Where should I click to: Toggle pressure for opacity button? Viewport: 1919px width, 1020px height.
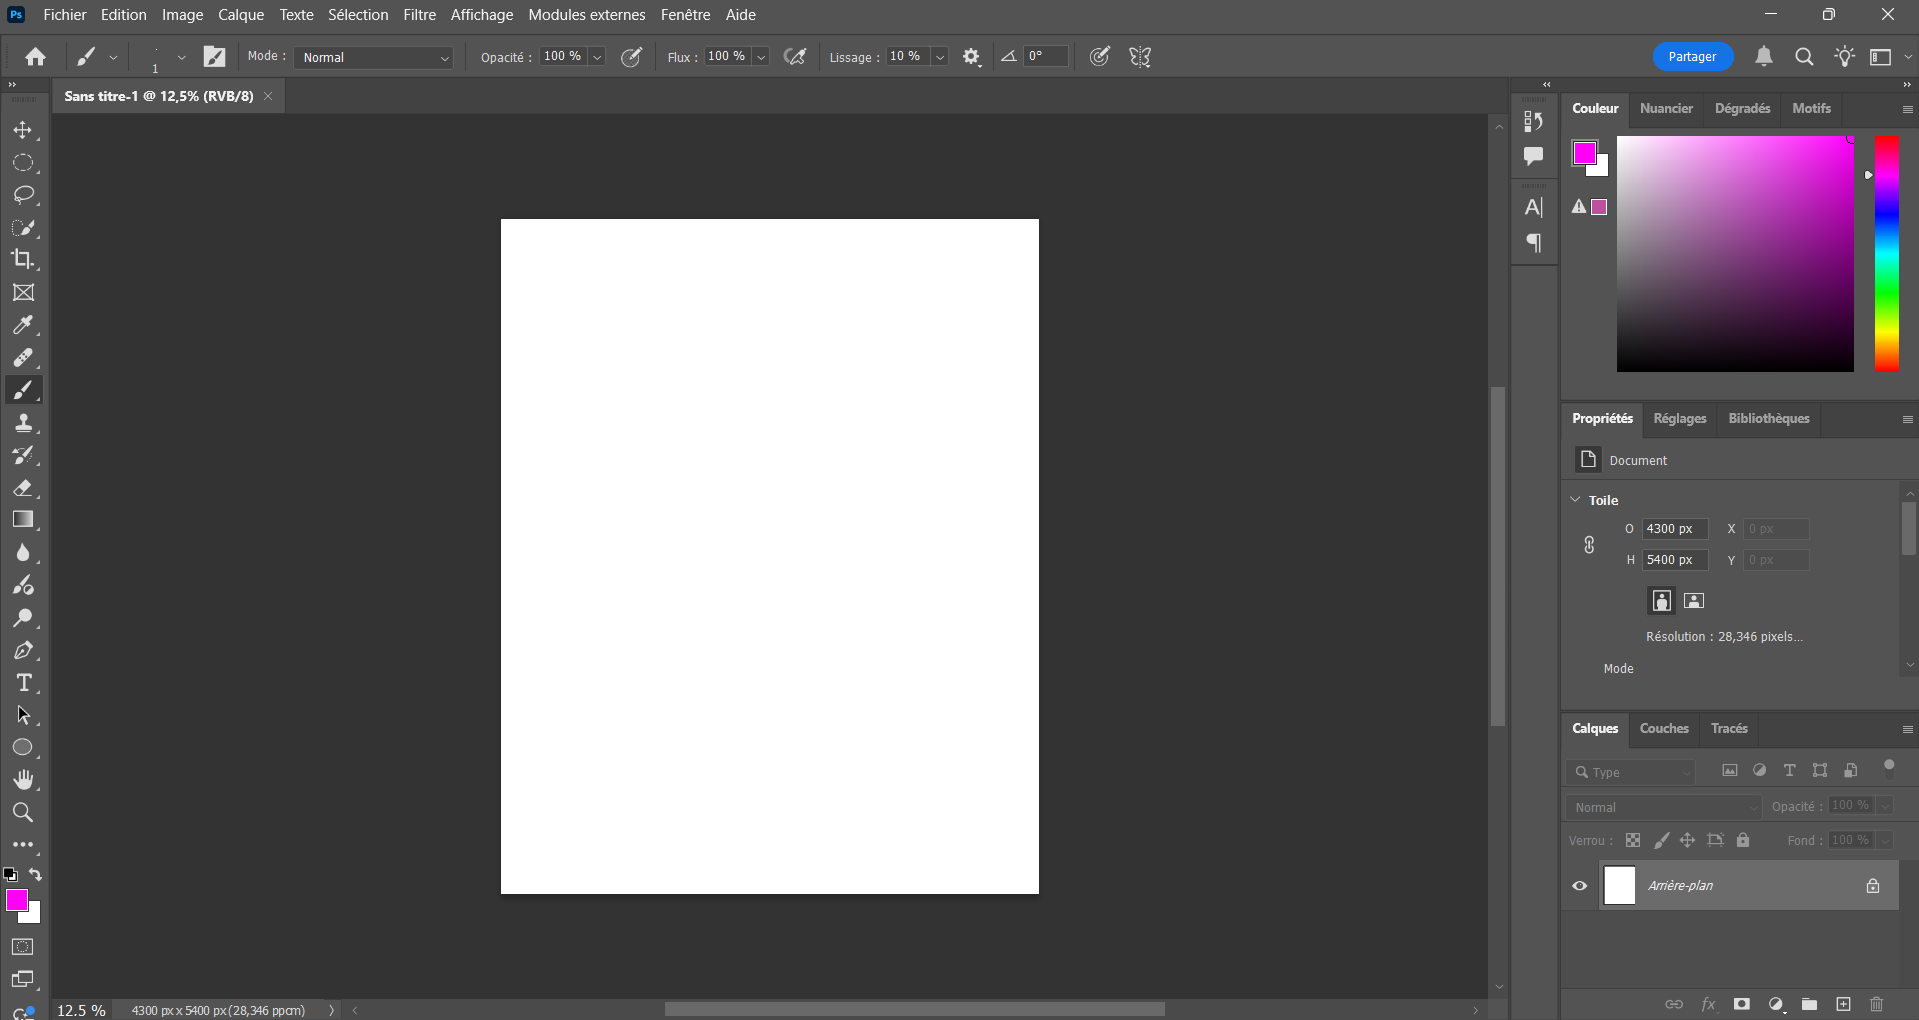pyautogui.click(x=631, y=57)
